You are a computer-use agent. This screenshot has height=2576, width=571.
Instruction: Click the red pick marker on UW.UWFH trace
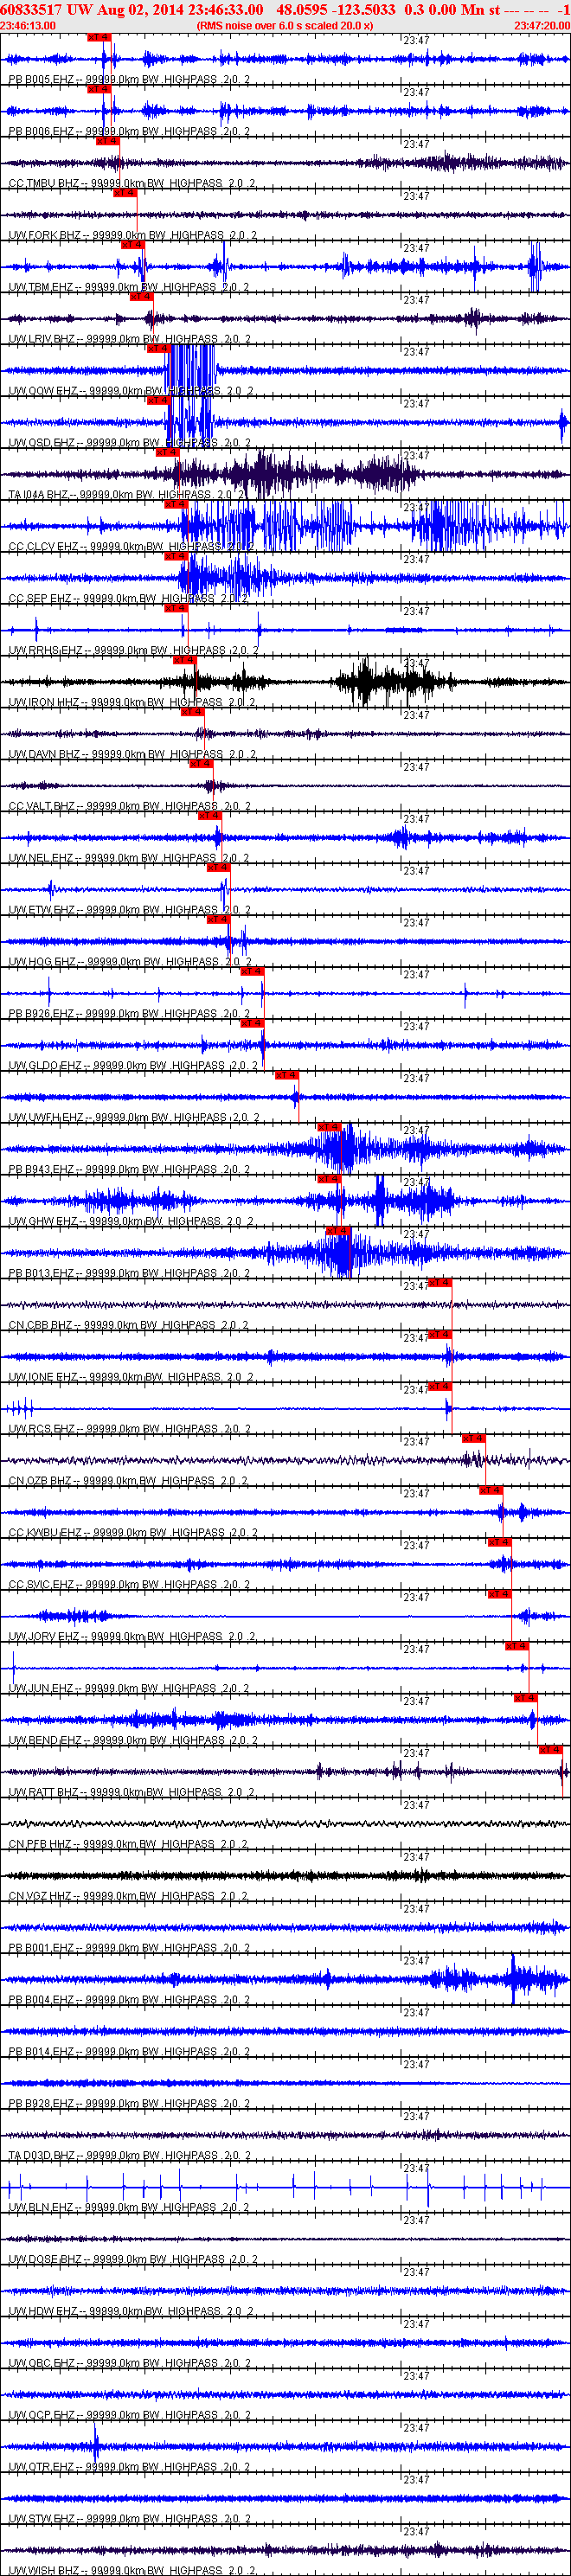[286, 1075]
